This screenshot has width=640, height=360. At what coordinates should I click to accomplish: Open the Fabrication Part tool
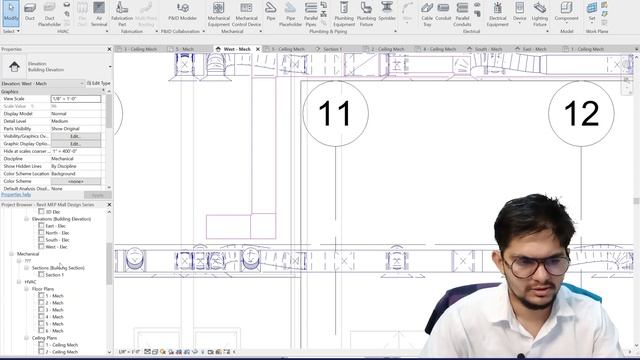(x=122, y=14)
